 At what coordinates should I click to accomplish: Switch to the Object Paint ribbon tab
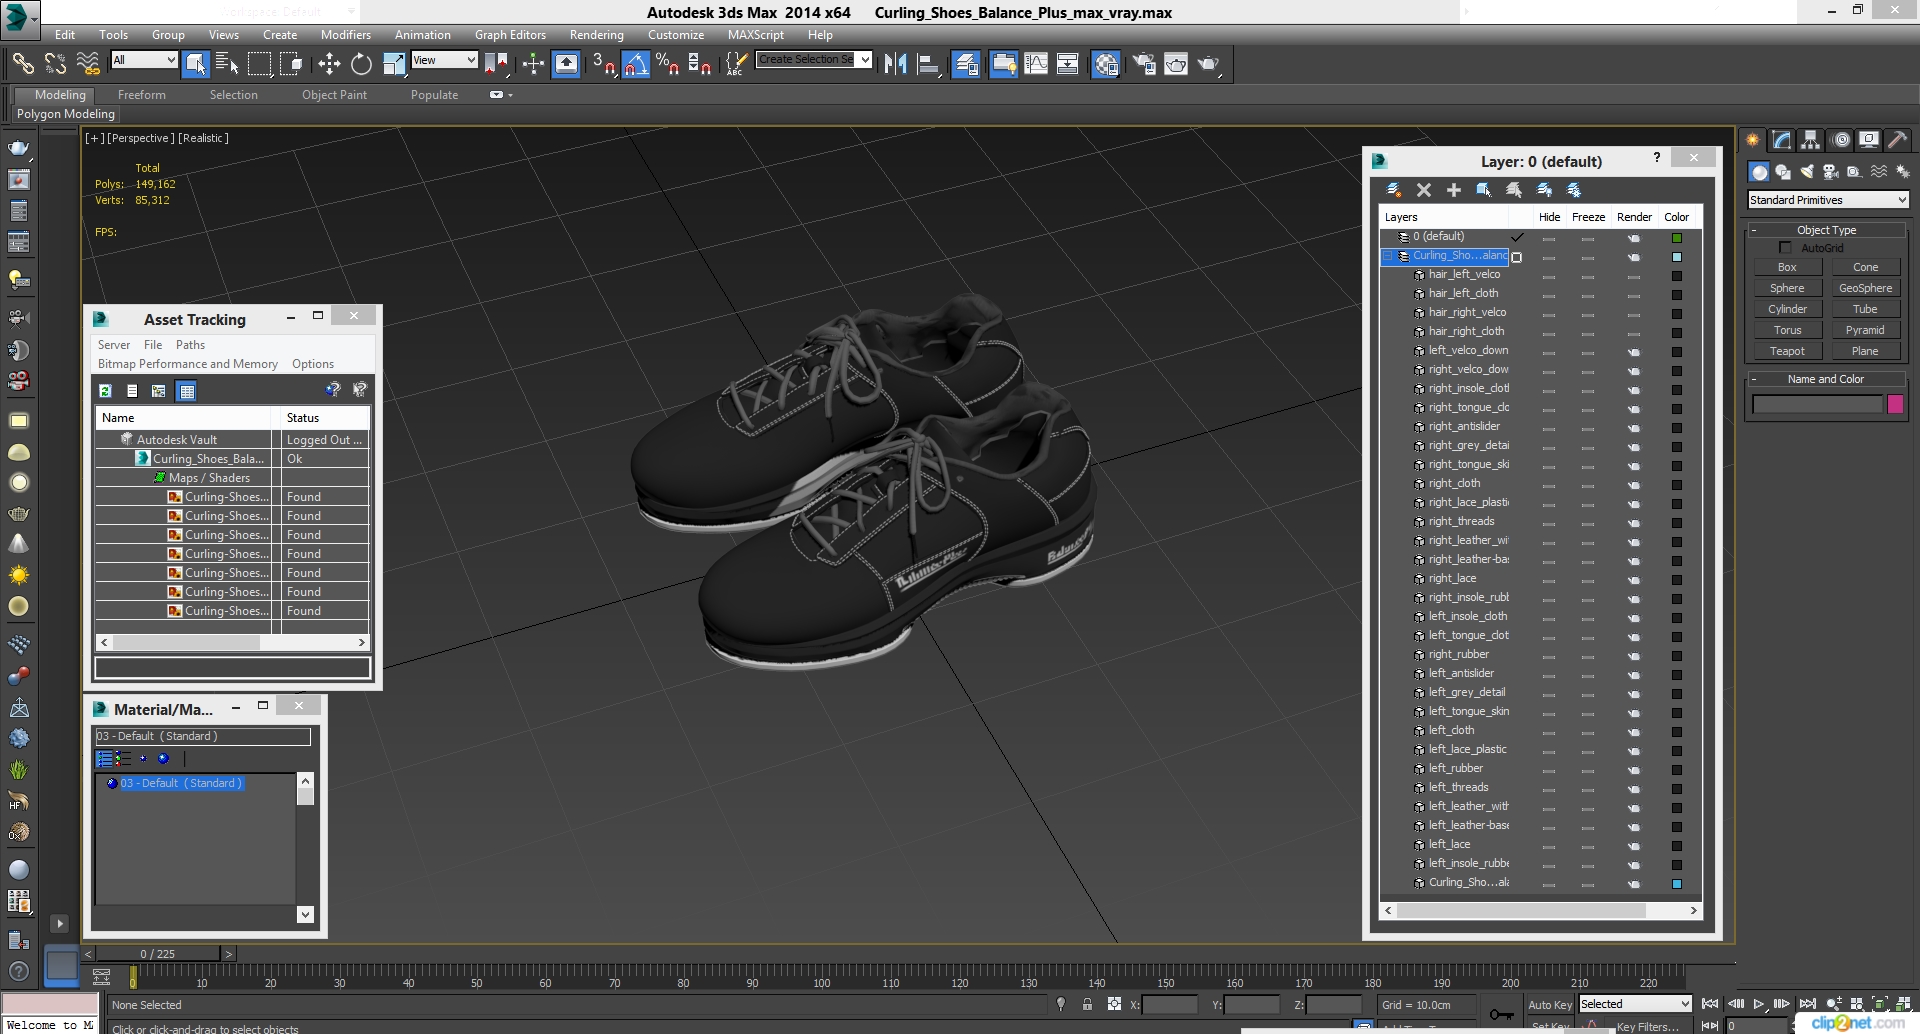pos(334,95)
